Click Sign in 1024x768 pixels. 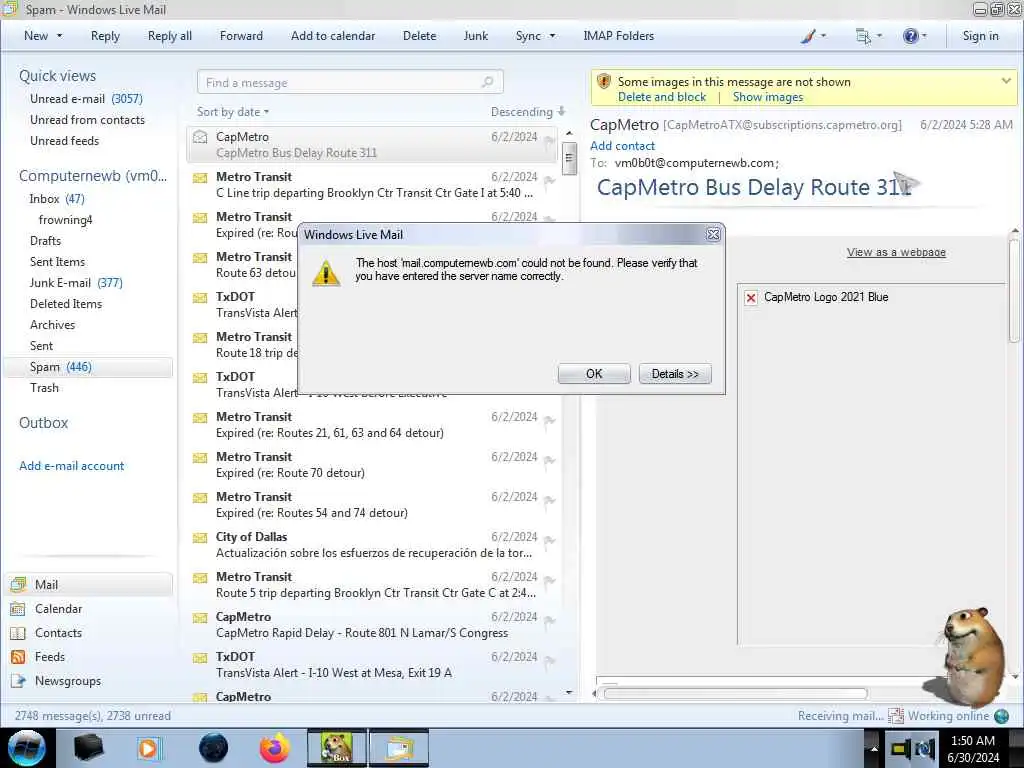tap(980, 36)
